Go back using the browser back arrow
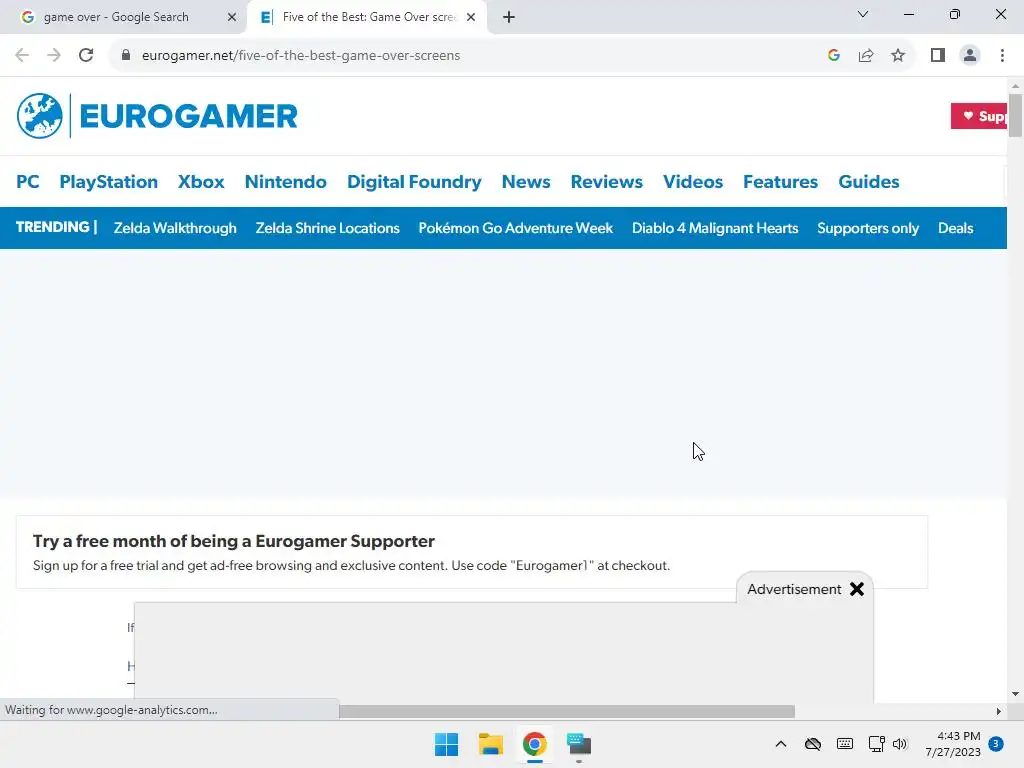Image resolution: width=1024 pixels, height=768 pixels. click(22, 56)
